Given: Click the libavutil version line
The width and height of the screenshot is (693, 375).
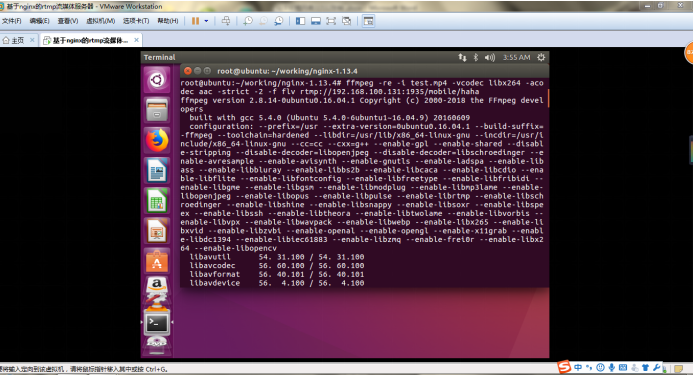Looking at the screenshot, I should tap(277, 257).
